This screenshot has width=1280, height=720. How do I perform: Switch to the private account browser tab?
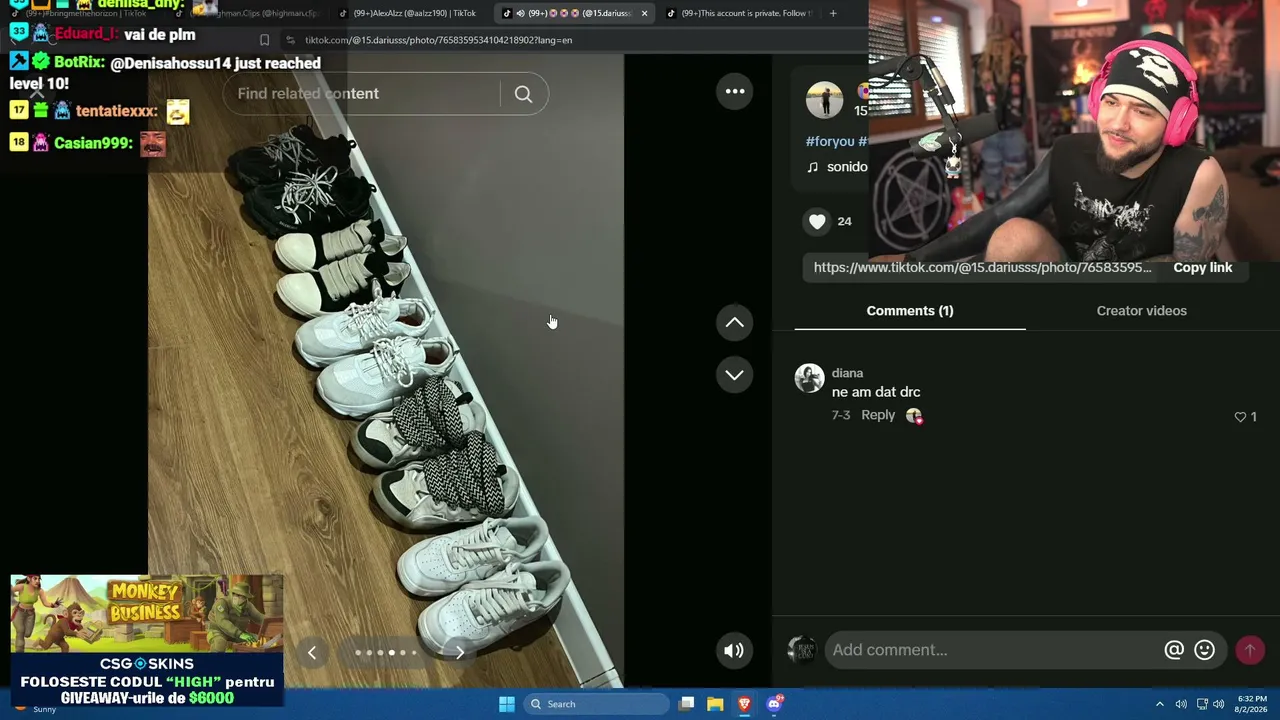pos(740,13)
